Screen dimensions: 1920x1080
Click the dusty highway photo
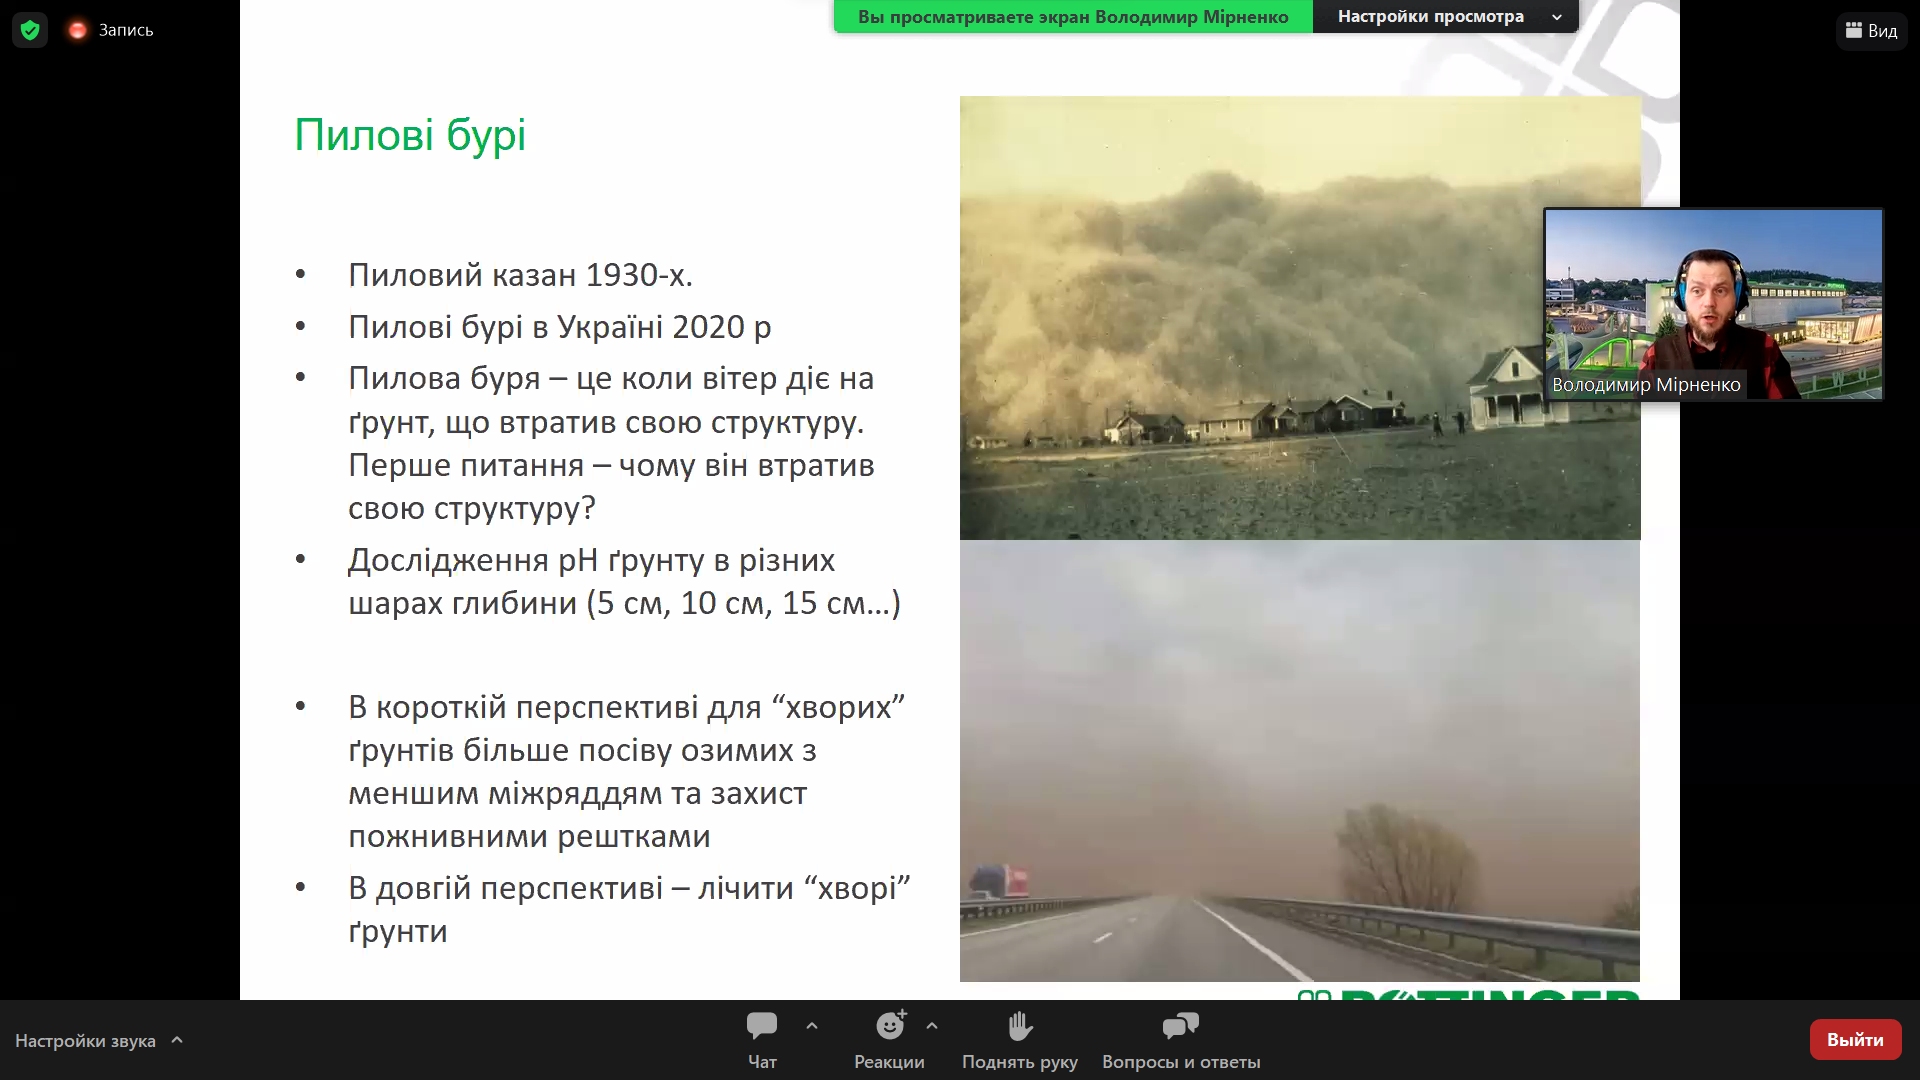1300,761
